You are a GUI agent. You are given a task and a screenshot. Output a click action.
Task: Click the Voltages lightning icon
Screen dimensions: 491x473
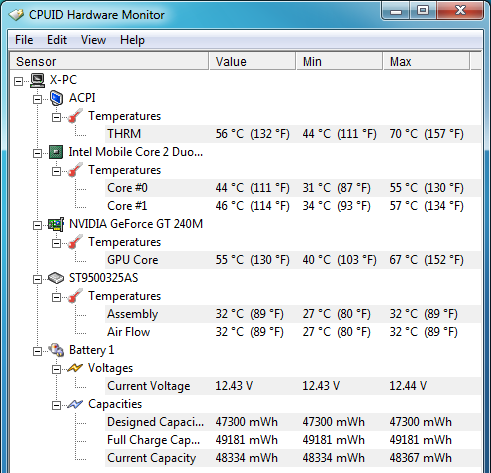point(75,368)
